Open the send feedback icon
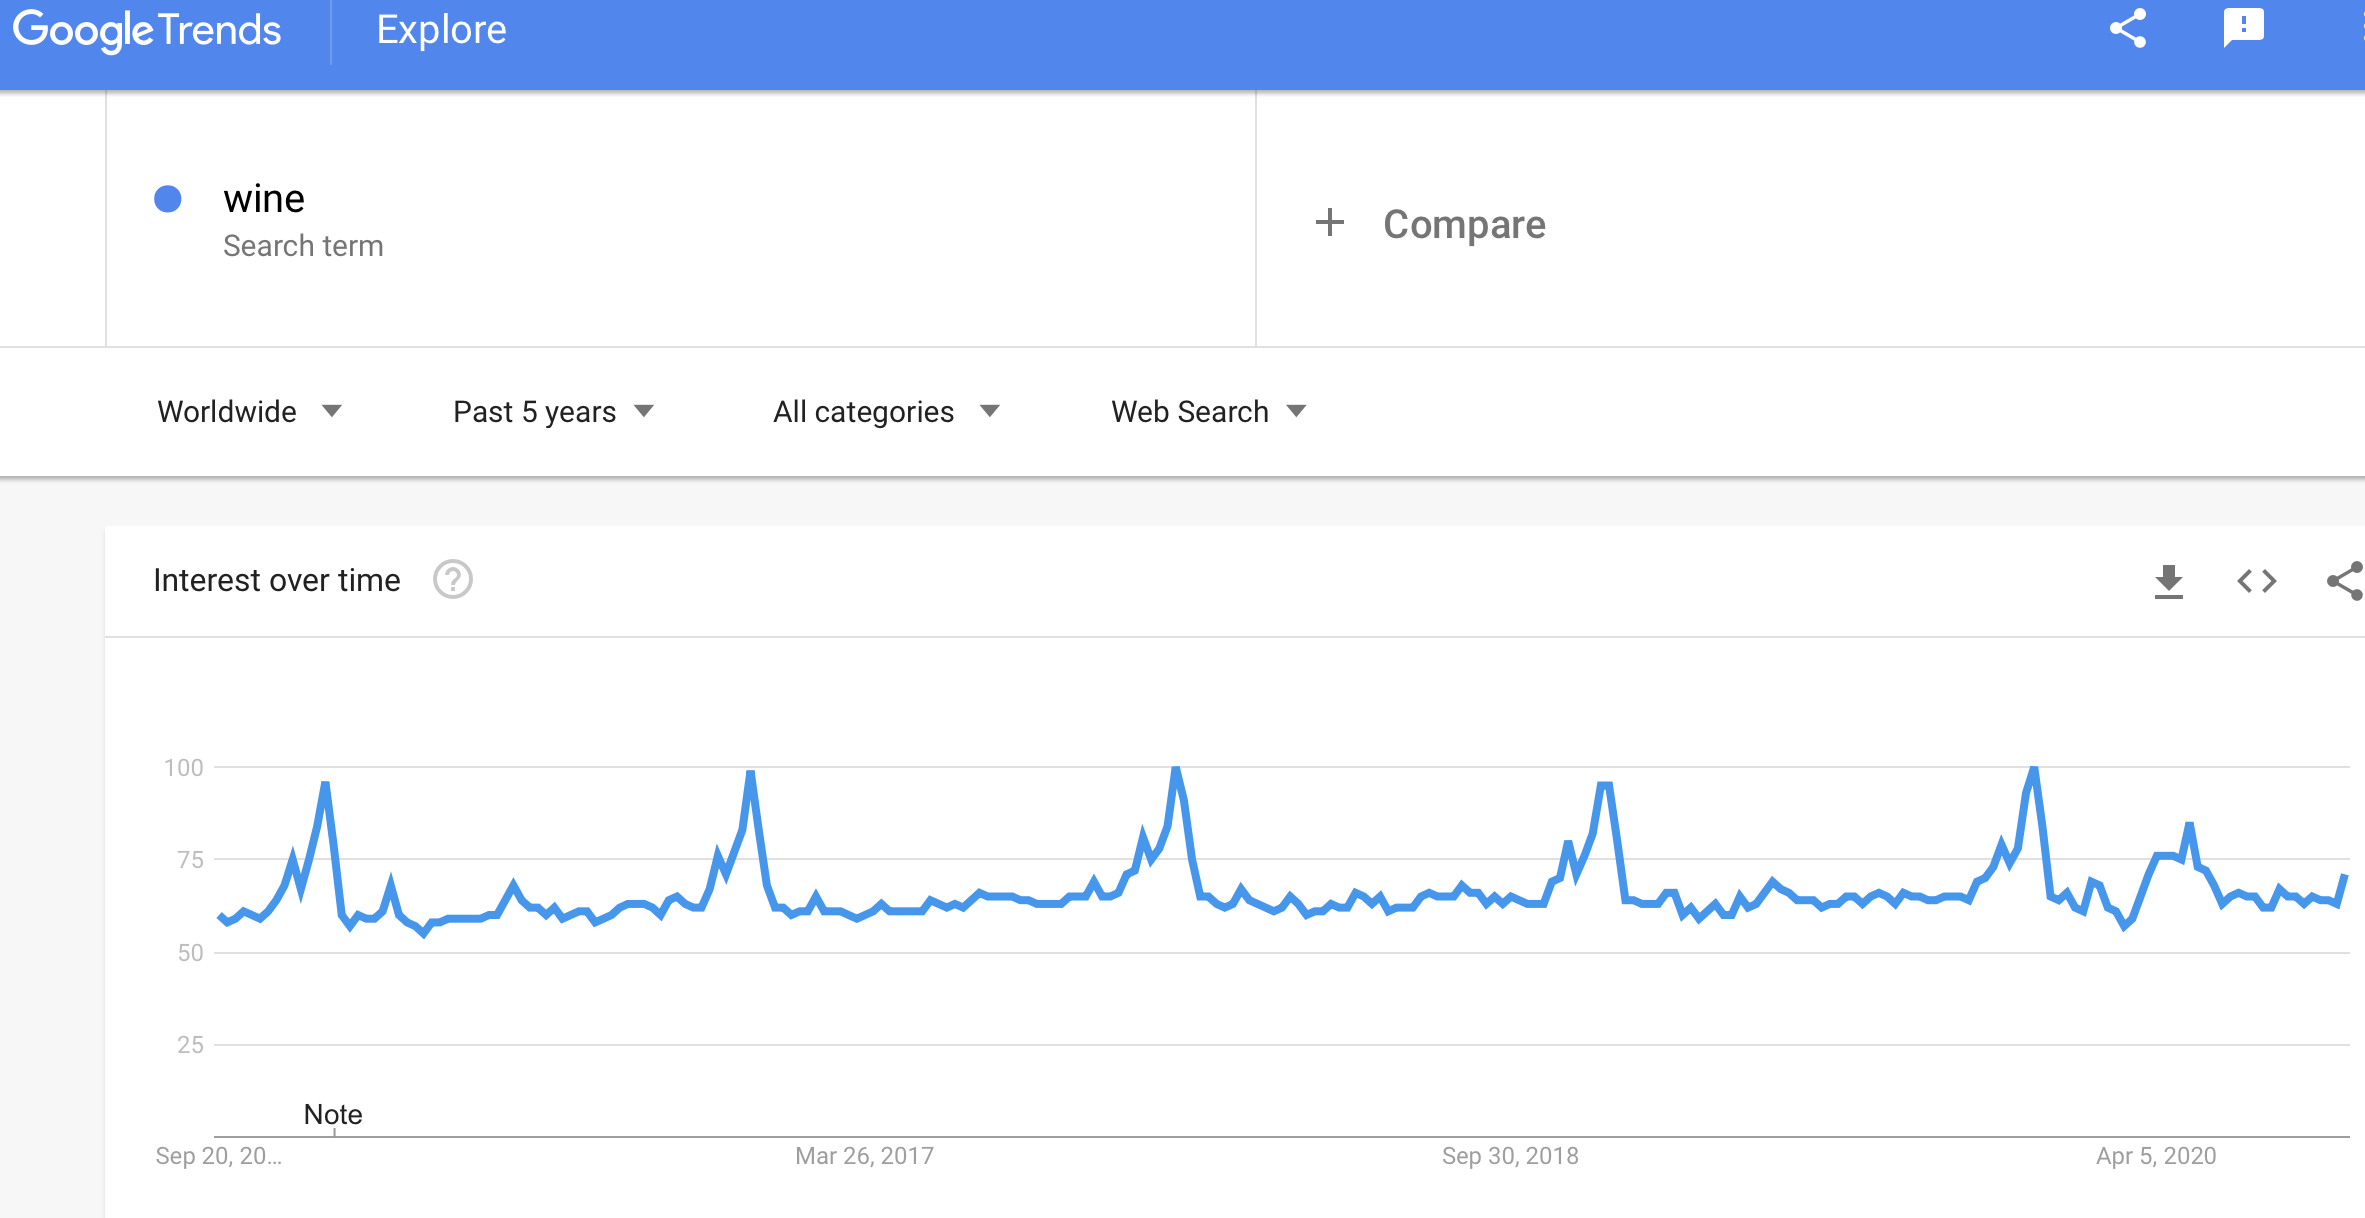 pyautogui.click(x=2243, y=28)
